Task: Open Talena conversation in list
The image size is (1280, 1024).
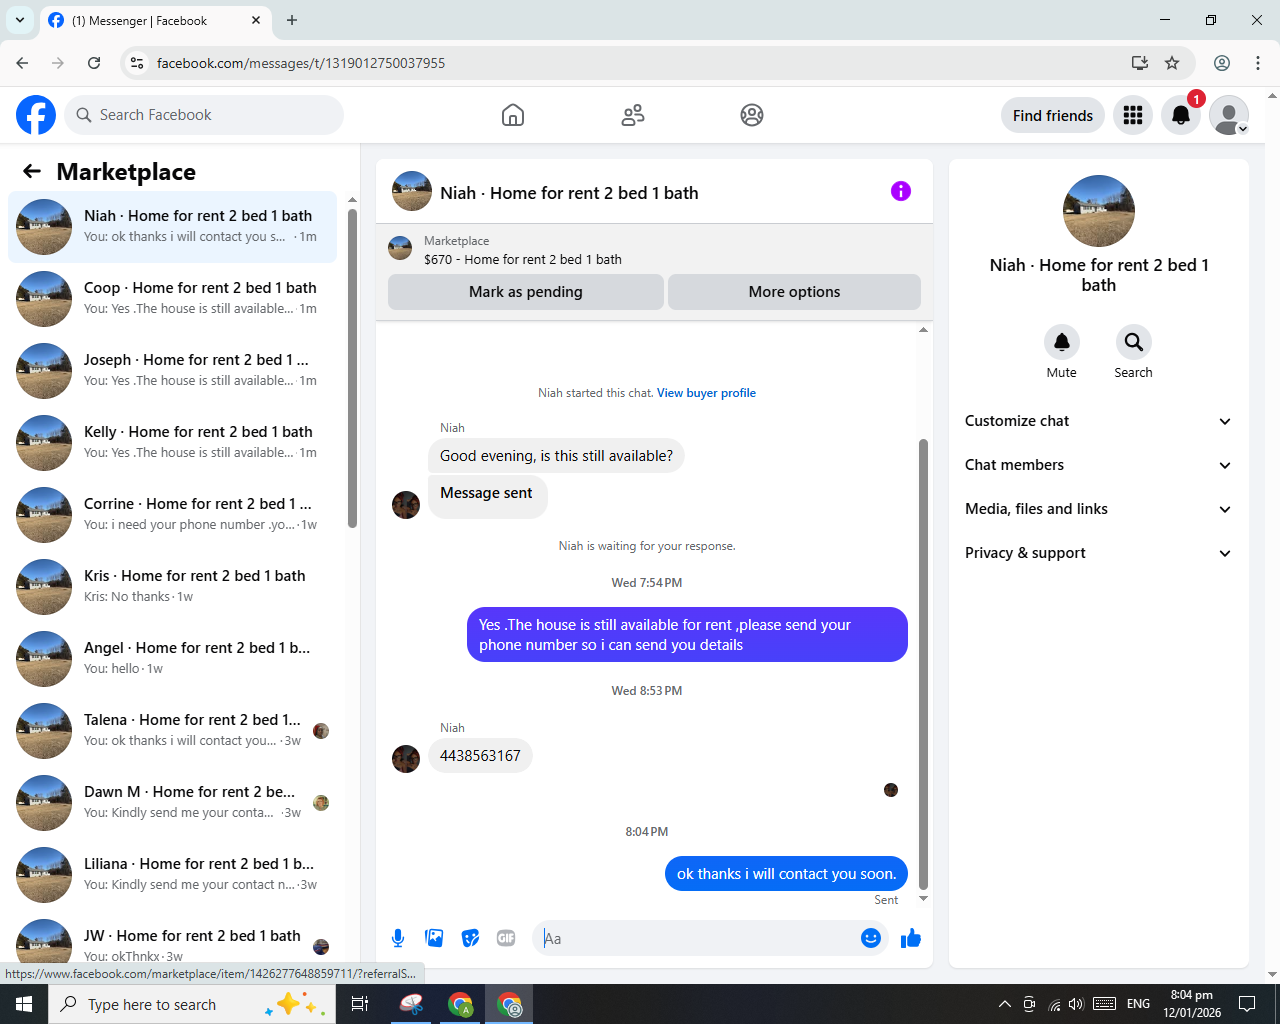Action: point(172,731)
